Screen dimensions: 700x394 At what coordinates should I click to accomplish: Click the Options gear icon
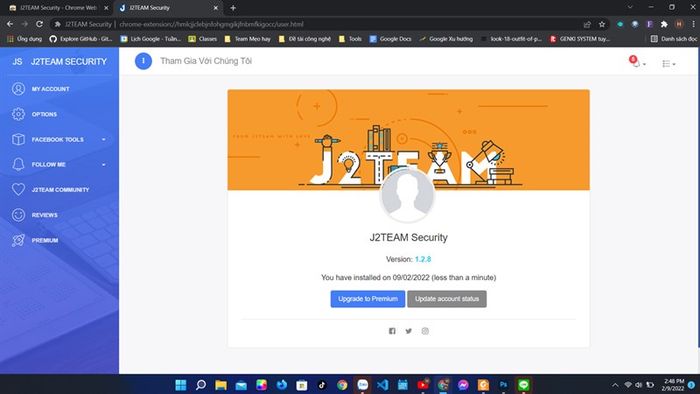pos(18,114)
